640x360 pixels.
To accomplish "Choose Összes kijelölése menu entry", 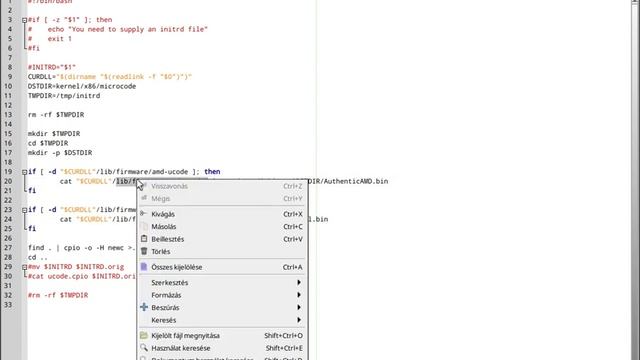I will [x=222, y=267].
